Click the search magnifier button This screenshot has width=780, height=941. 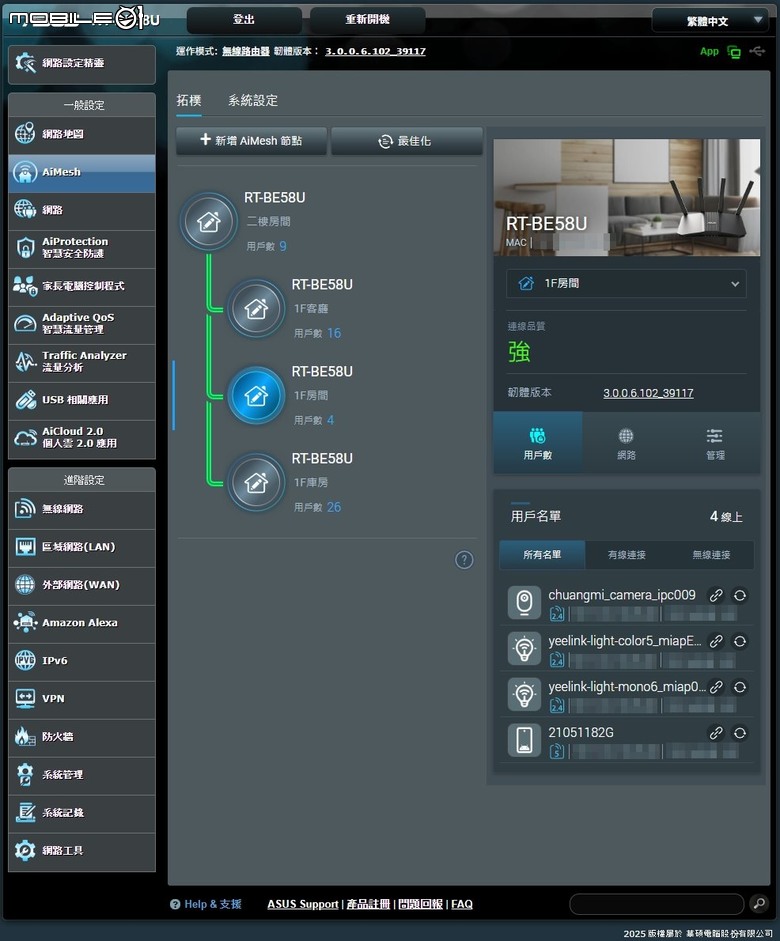[x=759, y=903]
